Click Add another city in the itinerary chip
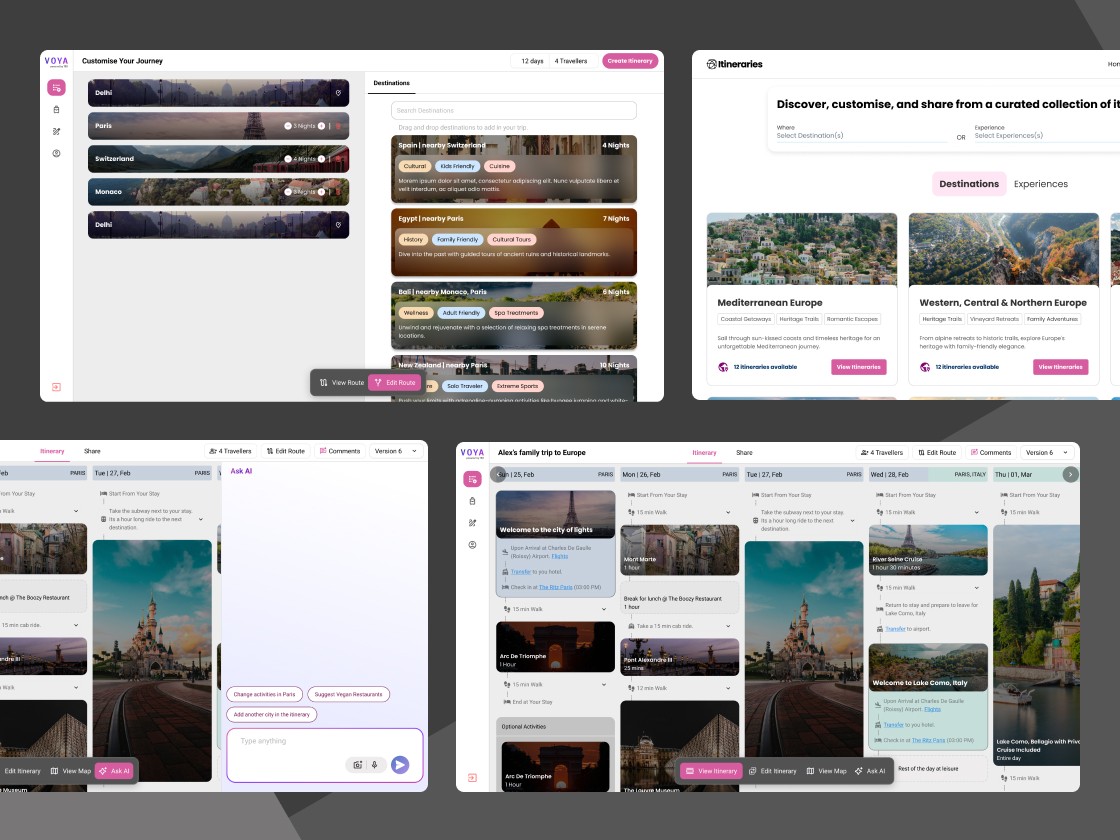This screenshot has width=1120, height=840. point(271,714)
